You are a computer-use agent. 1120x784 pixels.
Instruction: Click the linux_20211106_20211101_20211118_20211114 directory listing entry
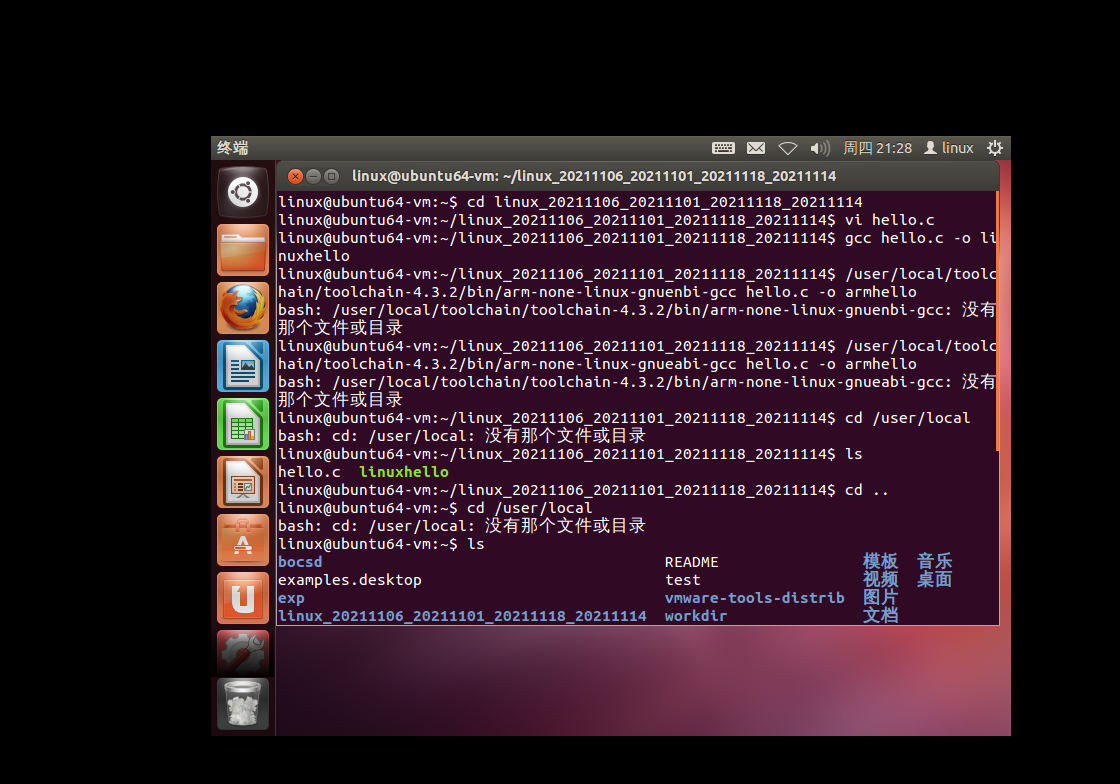[x=462, y=616]
